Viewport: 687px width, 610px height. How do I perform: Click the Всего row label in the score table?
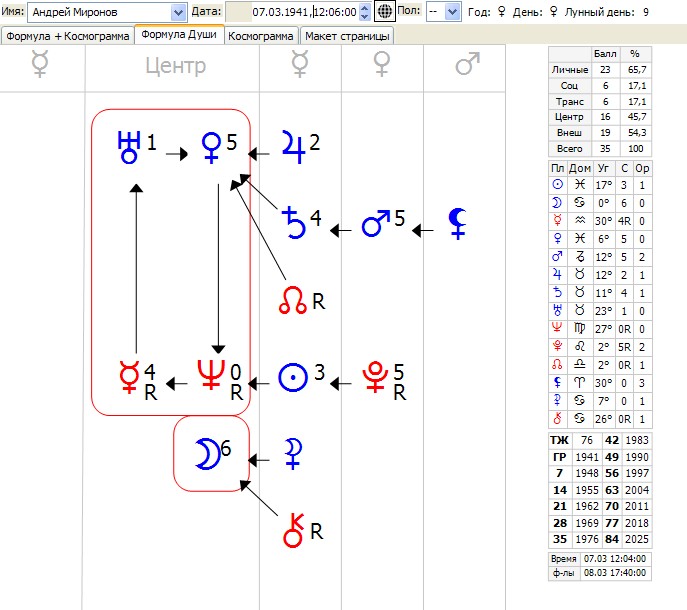(570, 149)
